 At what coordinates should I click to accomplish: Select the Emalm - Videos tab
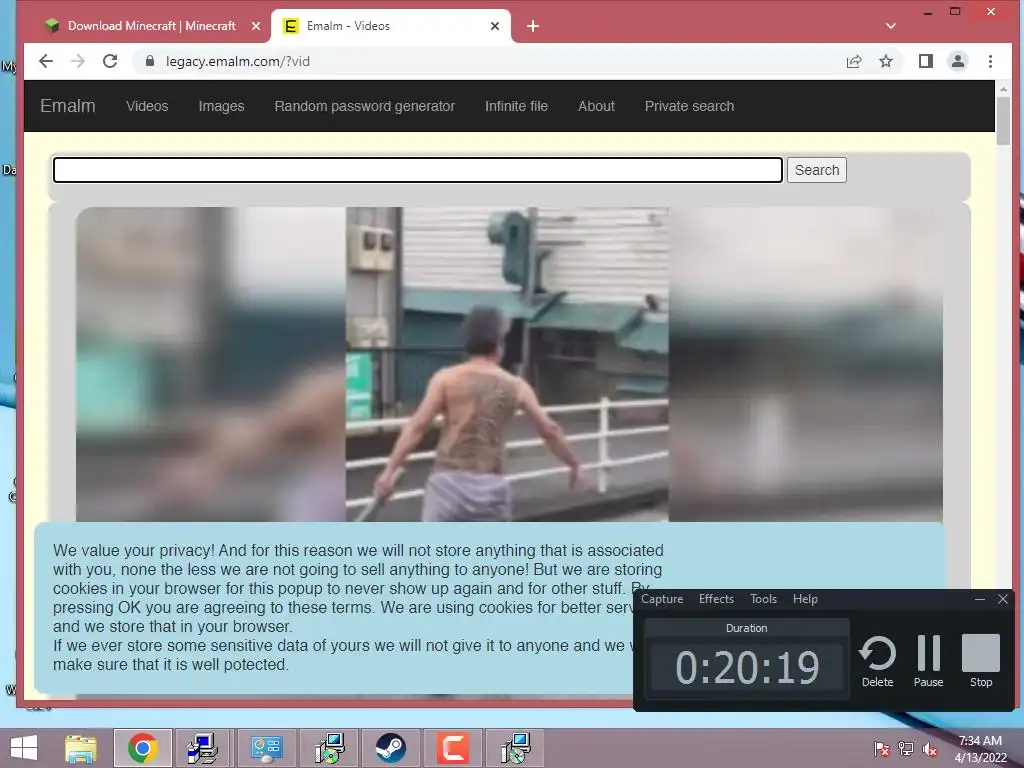392,26
